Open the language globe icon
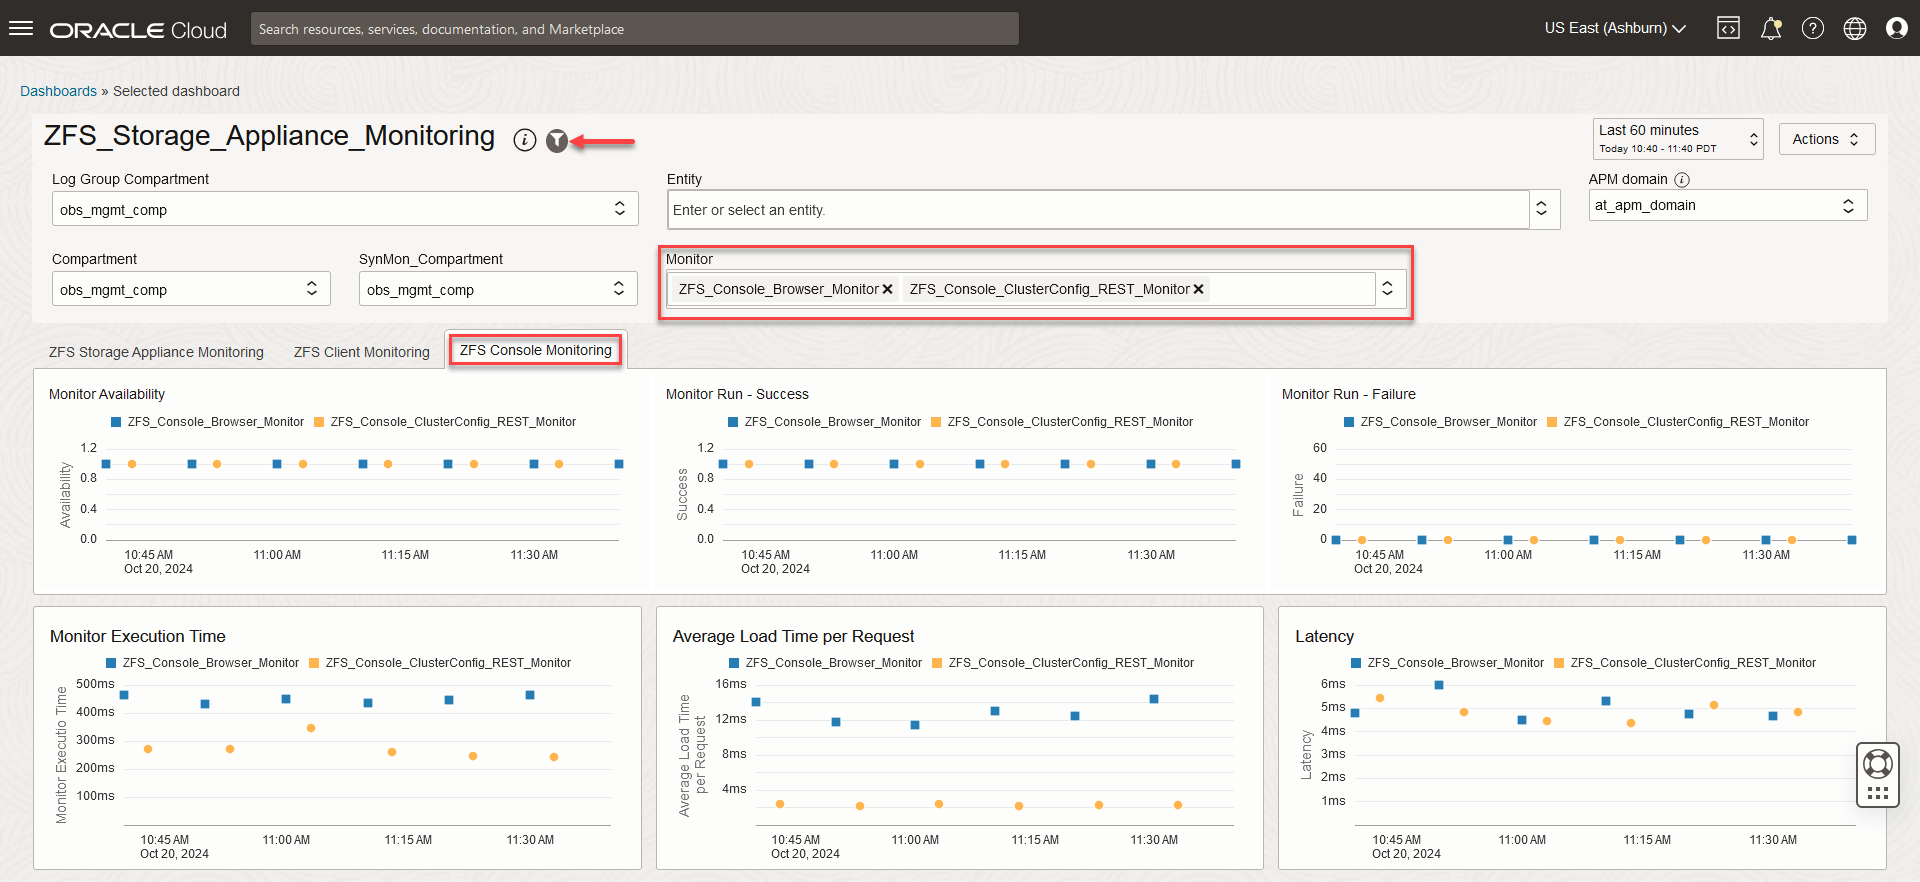The image size is (1920, 882). tap(1855, 28)
